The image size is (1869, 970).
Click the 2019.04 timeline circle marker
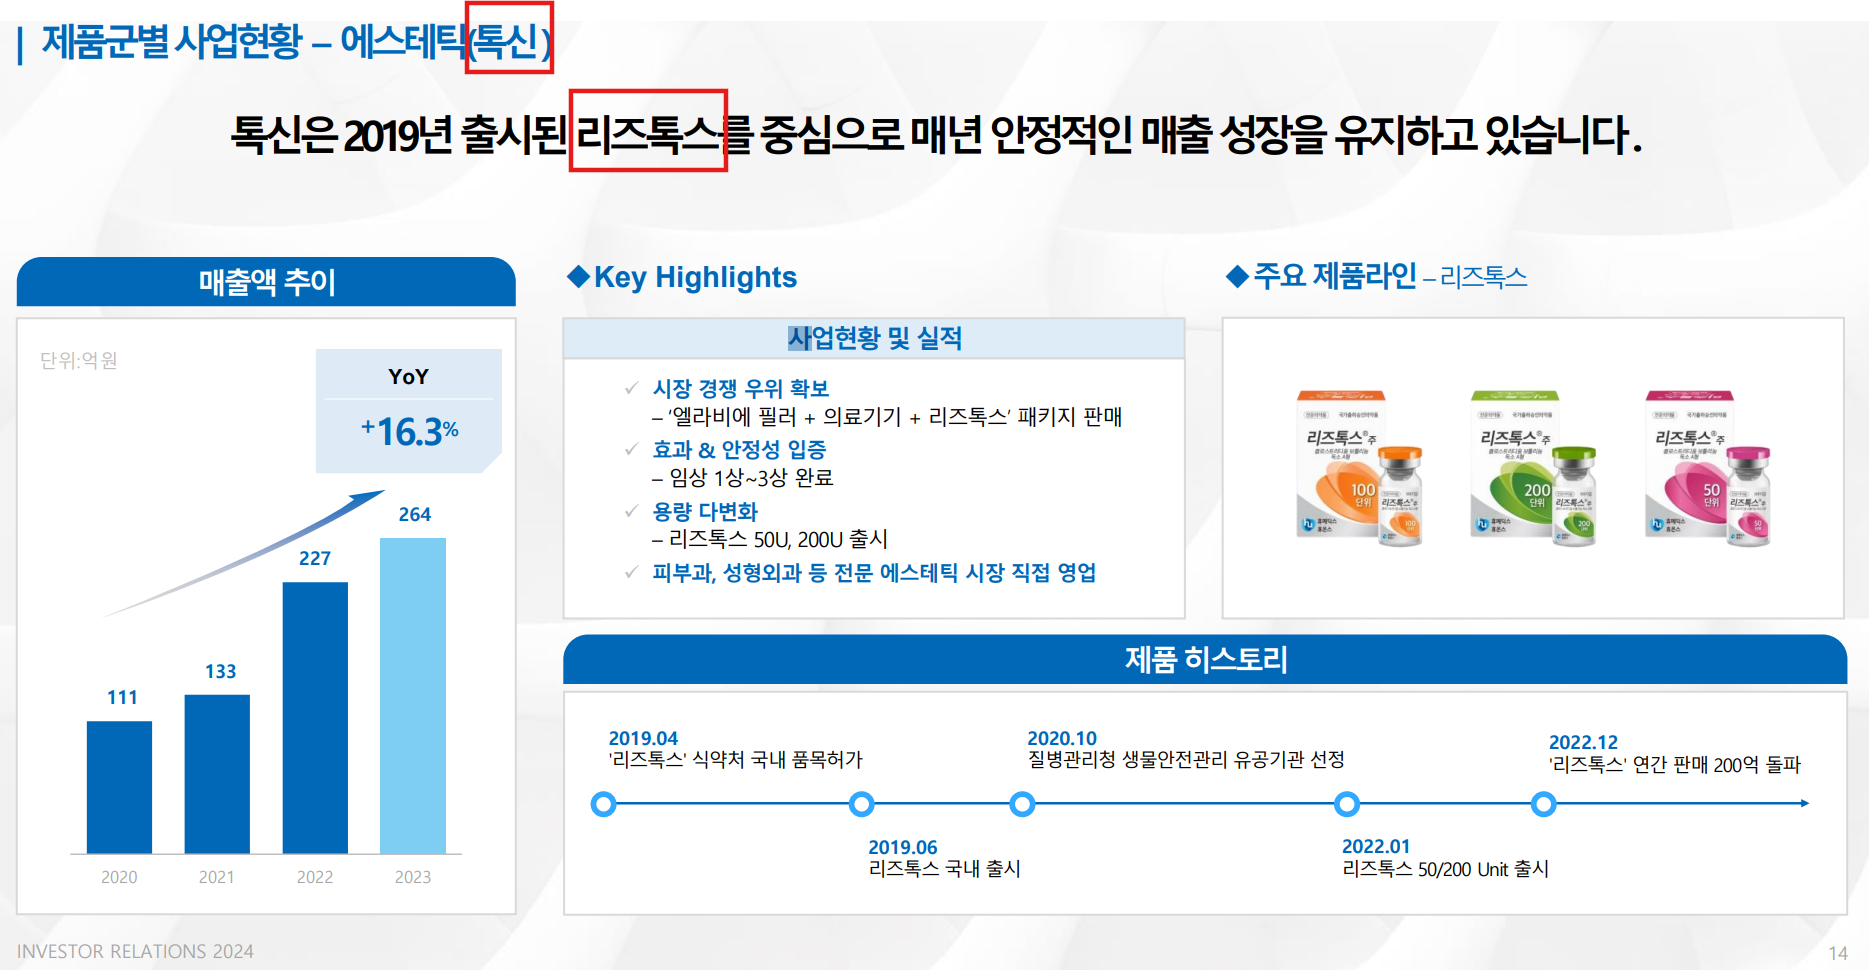point(603,804)
